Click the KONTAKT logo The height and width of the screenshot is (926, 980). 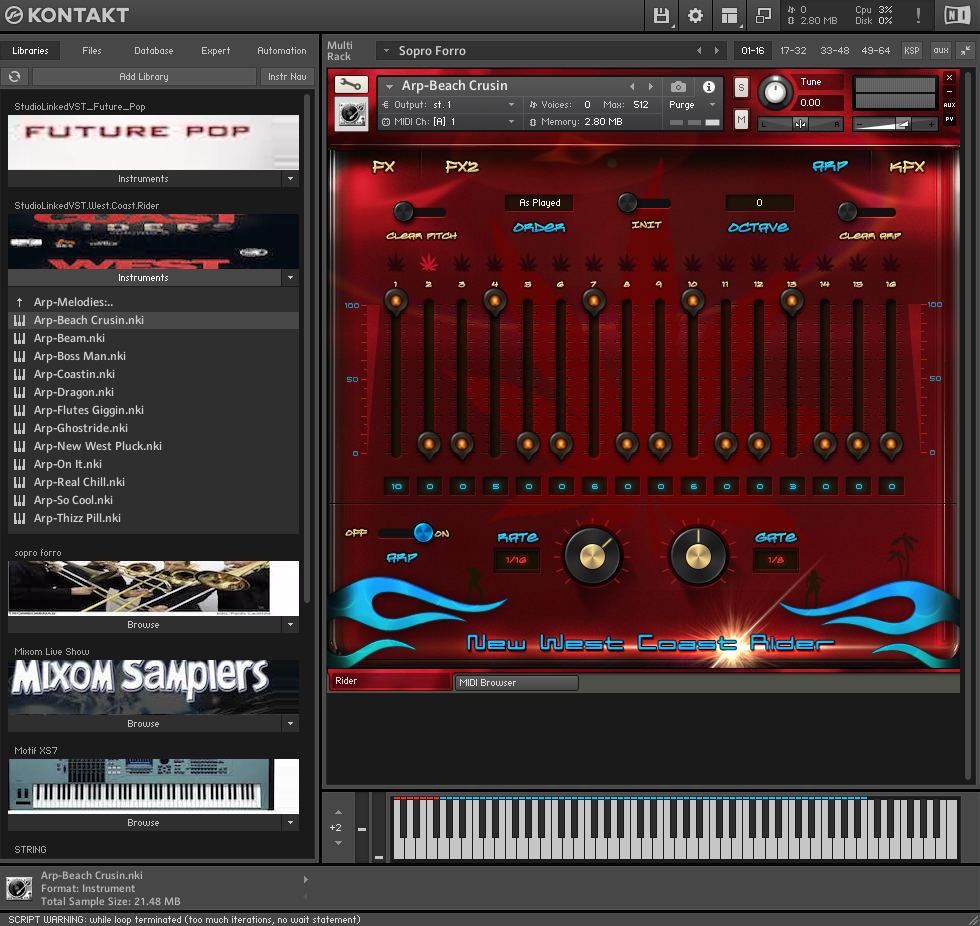click(67, 15)
